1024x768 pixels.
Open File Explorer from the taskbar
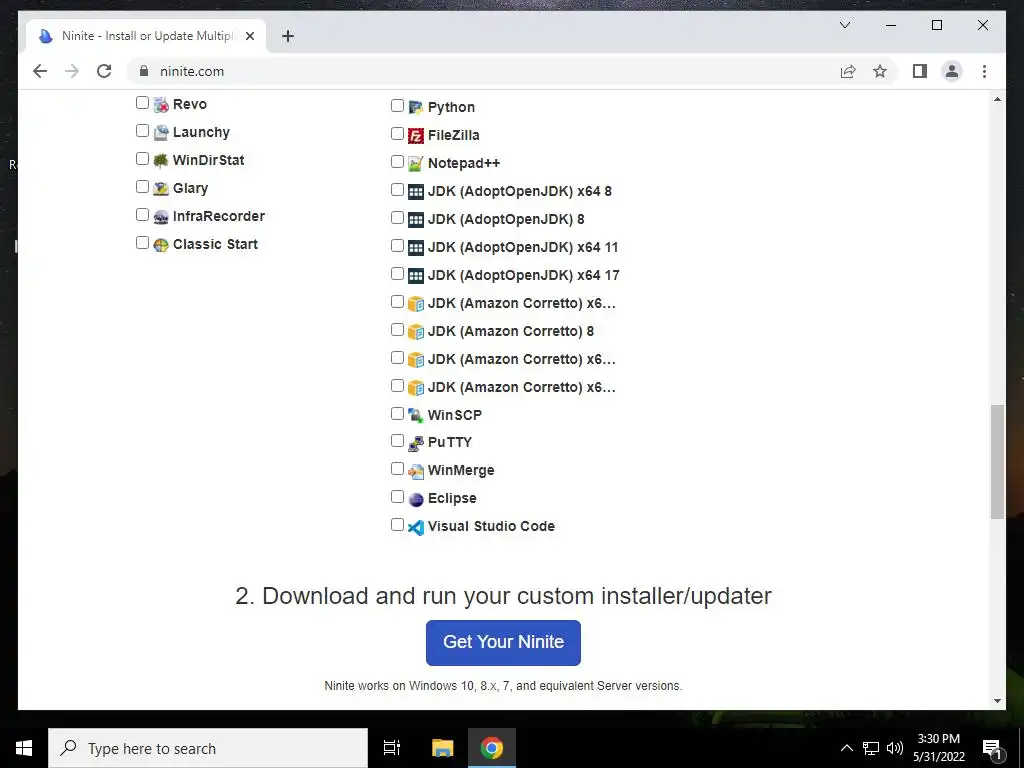[442, 748]
